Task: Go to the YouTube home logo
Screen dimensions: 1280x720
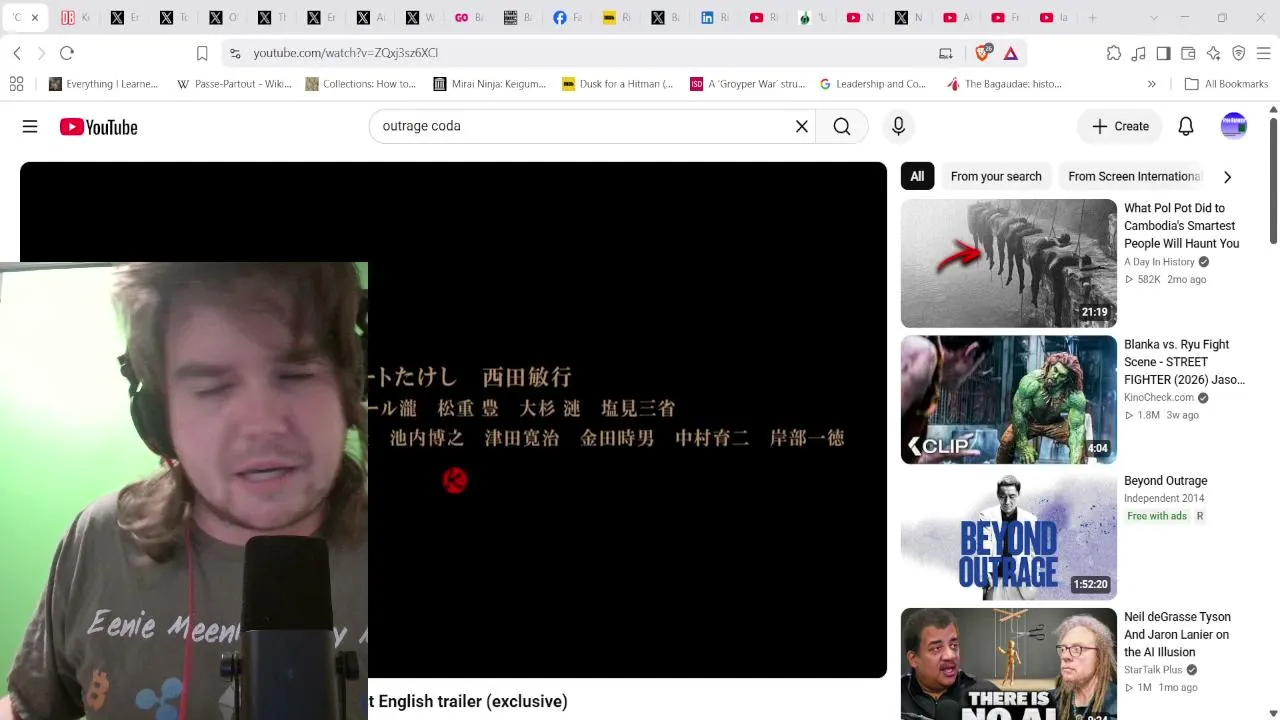Action: click(98, 127)
